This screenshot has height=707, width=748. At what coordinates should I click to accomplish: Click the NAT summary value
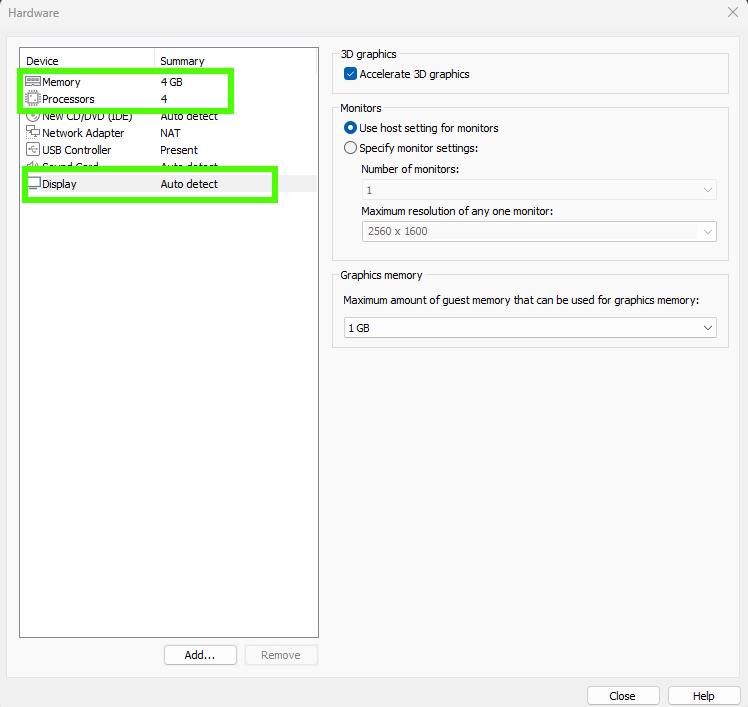pyautogui.click(x=170, y=133)
